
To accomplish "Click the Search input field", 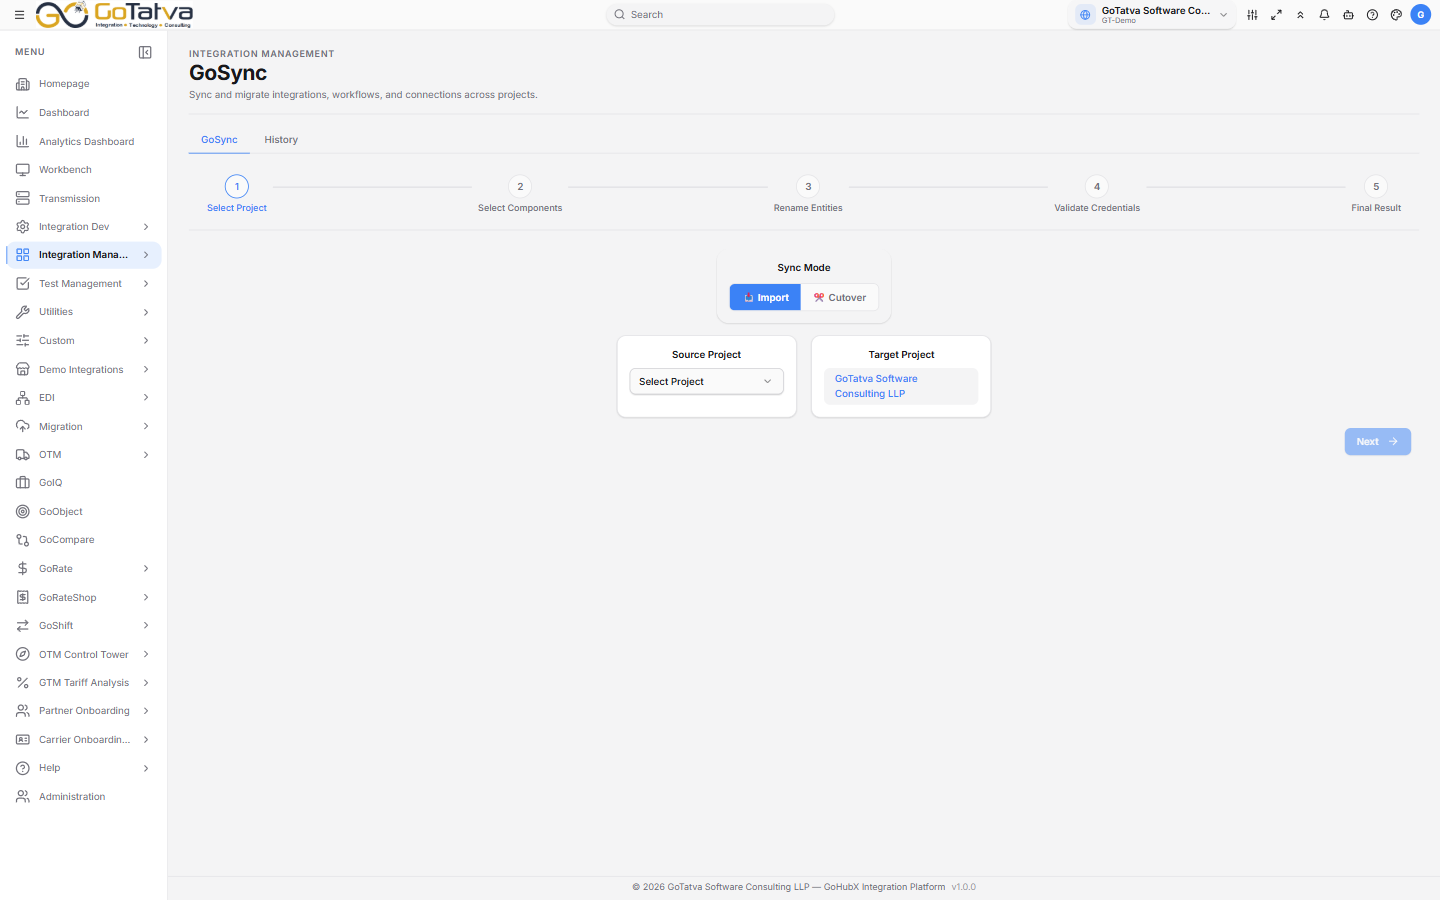I will click(720, 15).
